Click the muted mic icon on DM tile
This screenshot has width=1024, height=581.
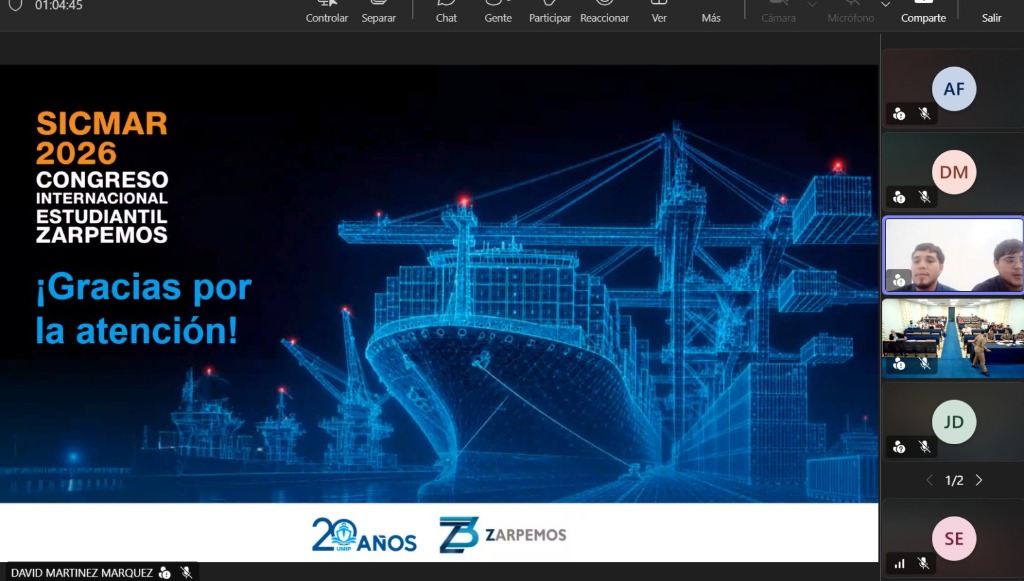925,196
